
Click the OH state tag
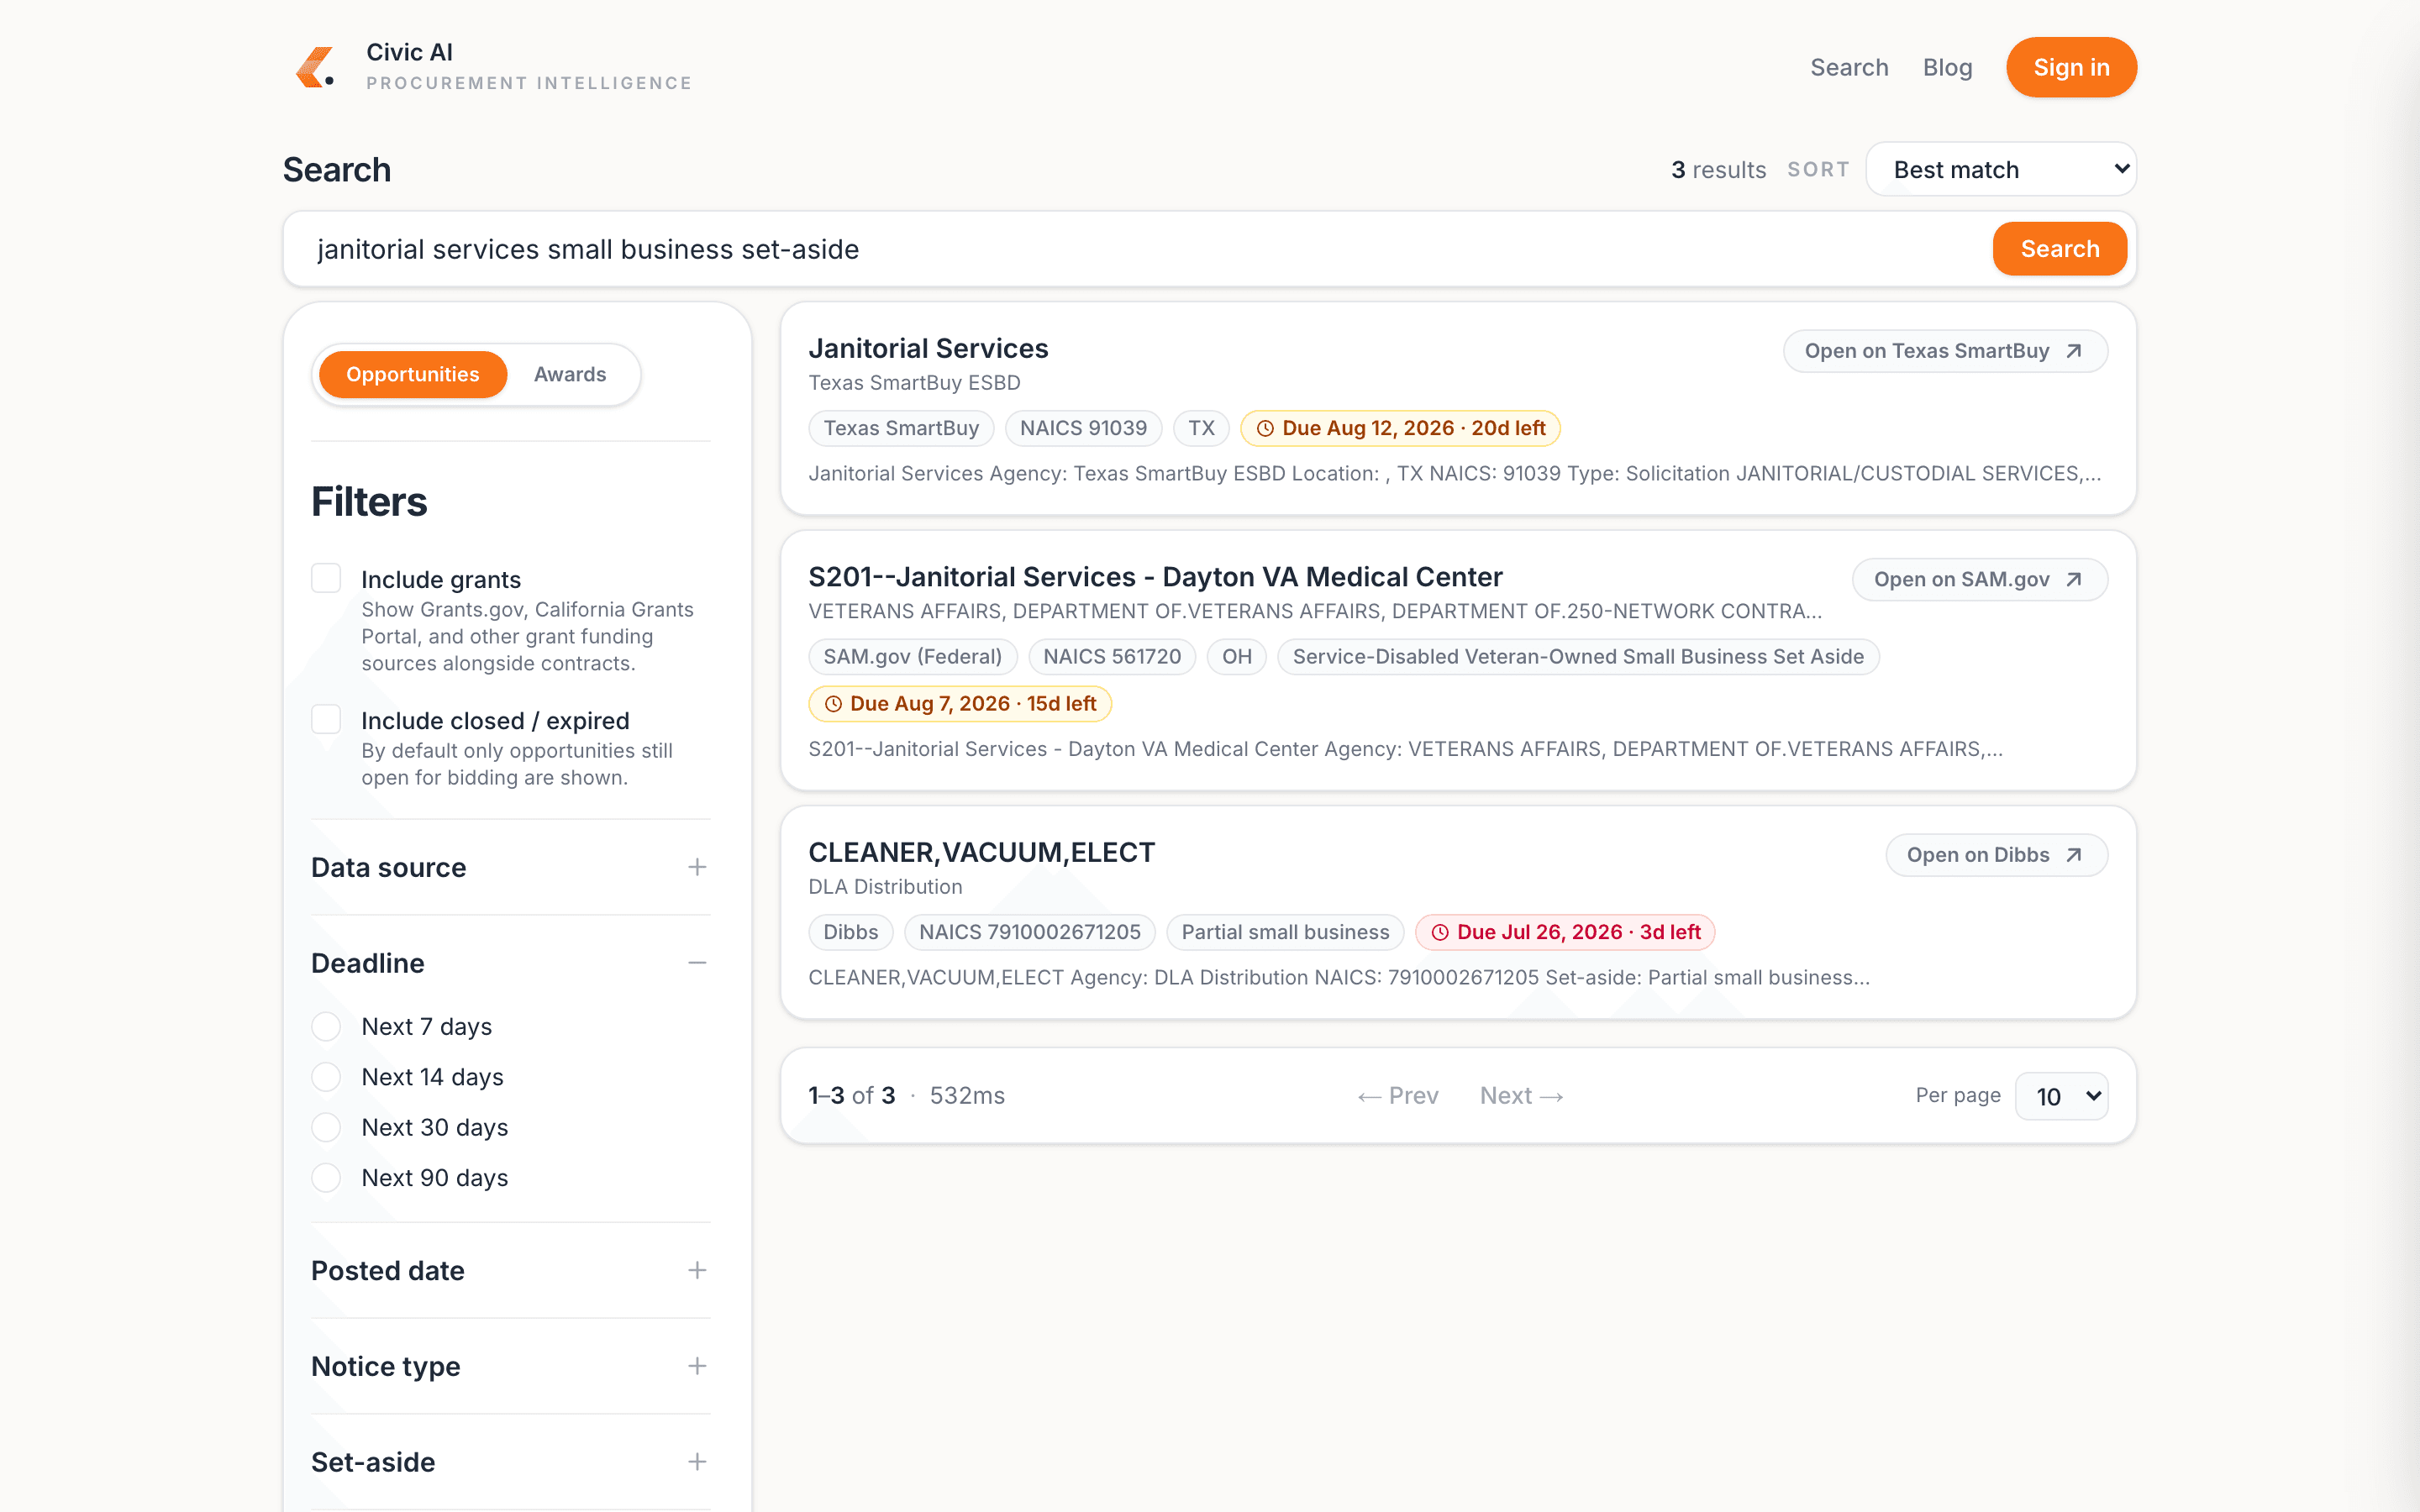tap(1237, 656)
